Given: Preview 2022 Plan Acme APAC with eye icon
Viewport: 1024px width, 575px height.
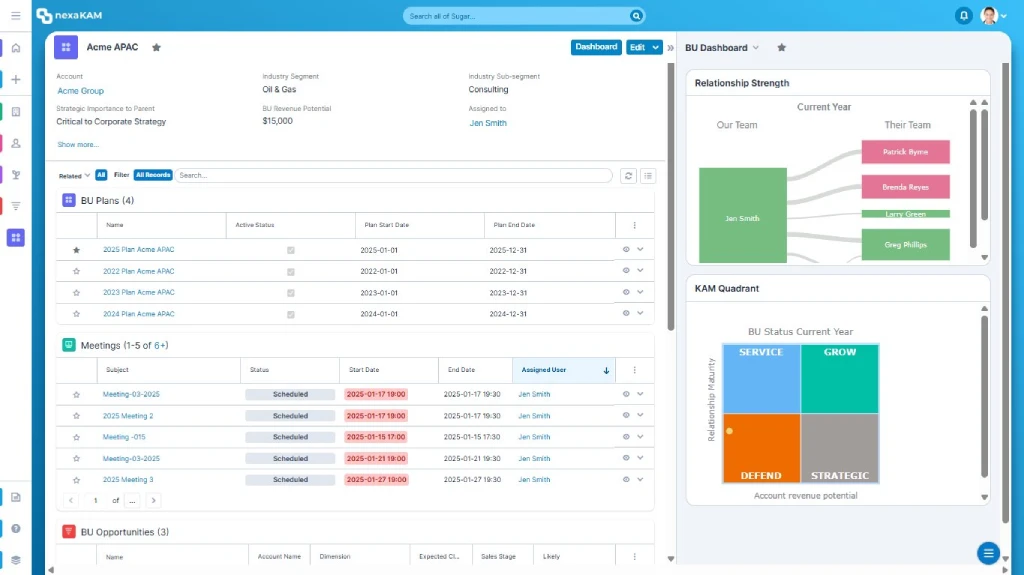Looking at the screenshot, I should [626, 271].
